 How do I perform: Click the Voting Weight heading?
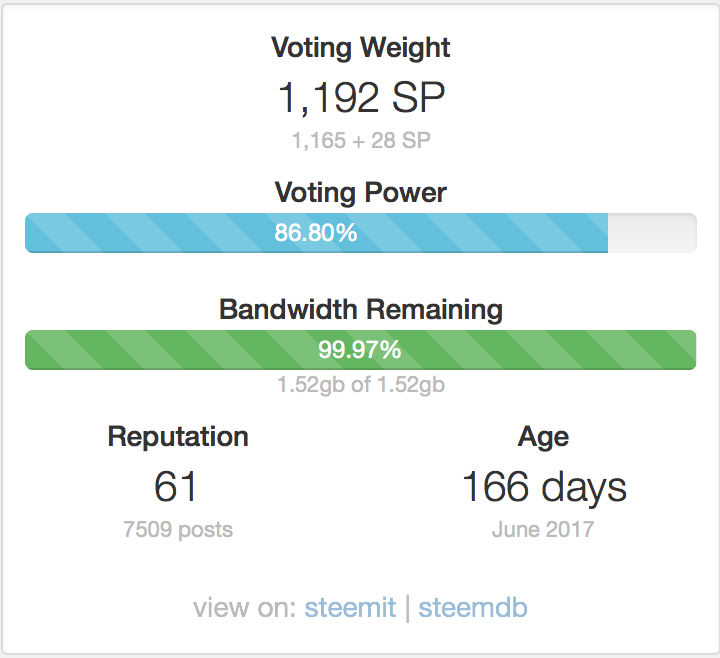(360, 47)
